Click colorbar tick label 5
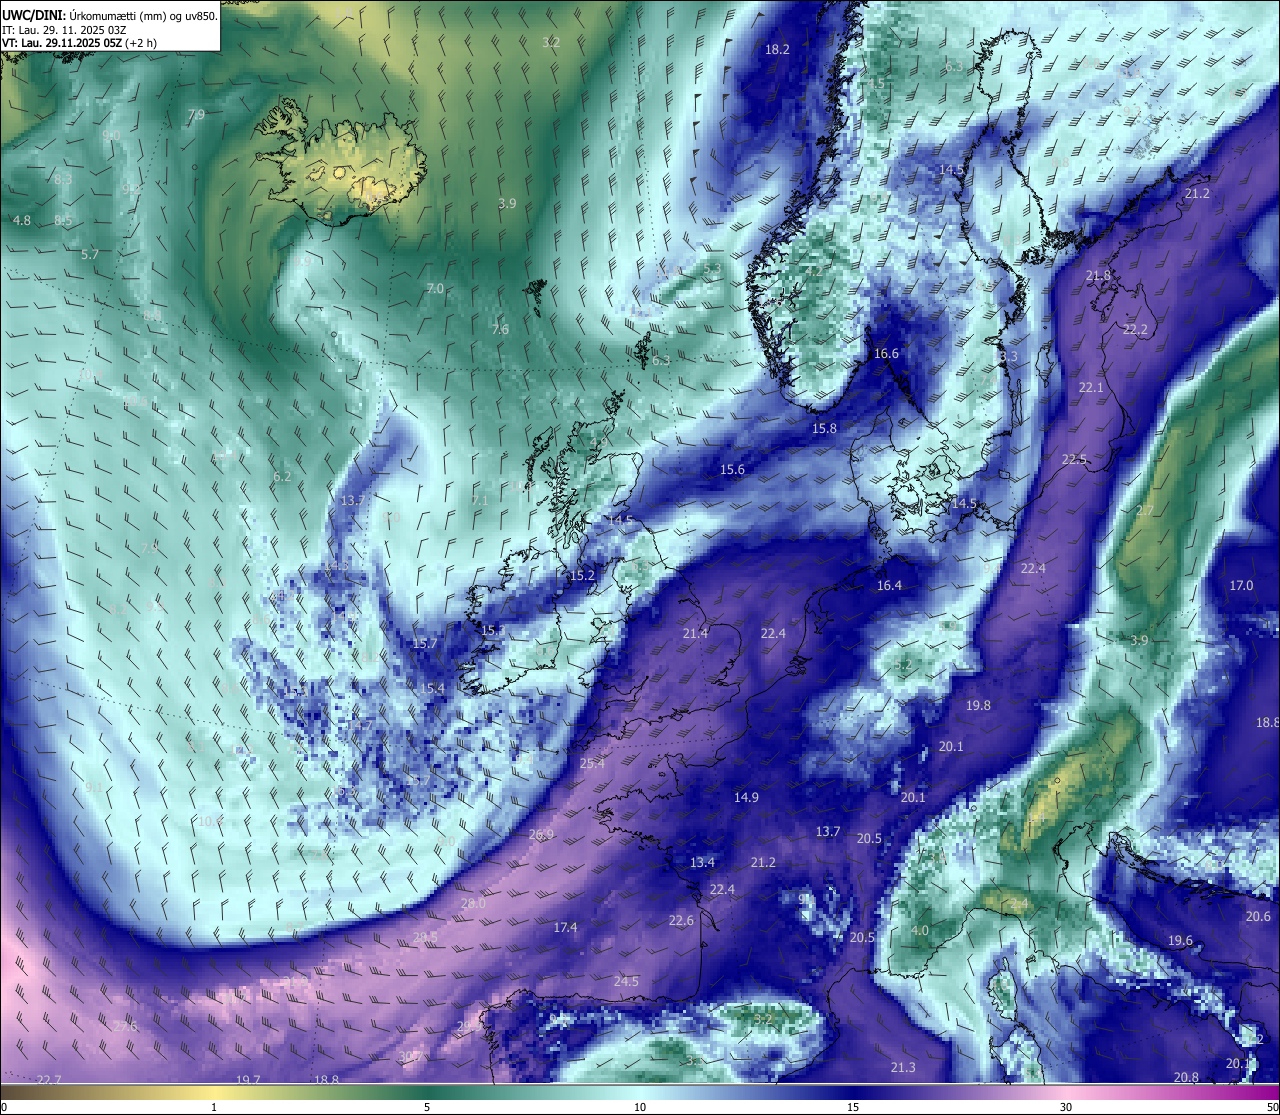This screenshot has height=1115, width=1280. tap(427, 1107)
